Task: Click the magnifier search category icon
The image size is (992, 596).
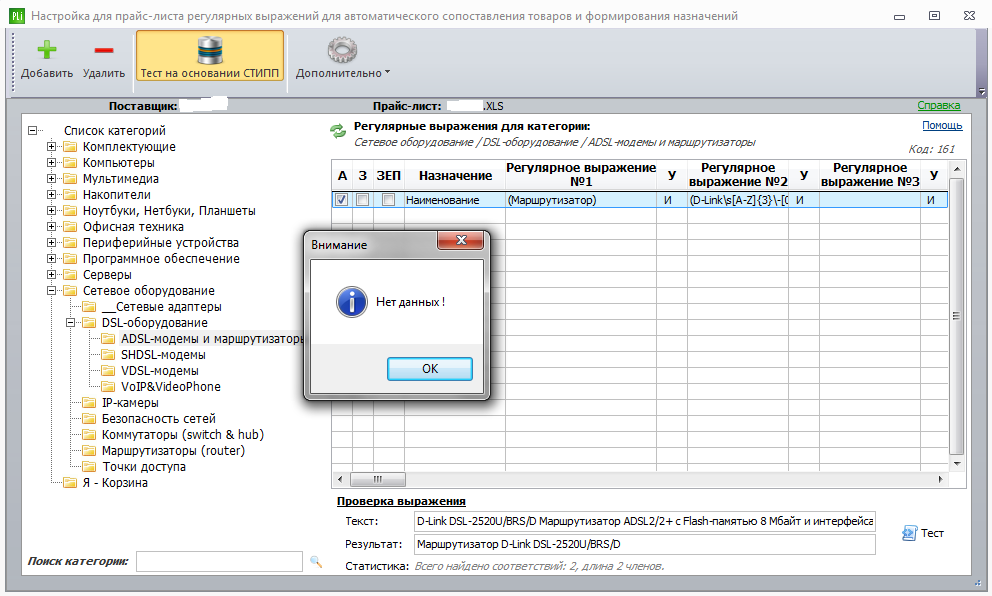Action: pyautogui.click(x=316, y=561)
